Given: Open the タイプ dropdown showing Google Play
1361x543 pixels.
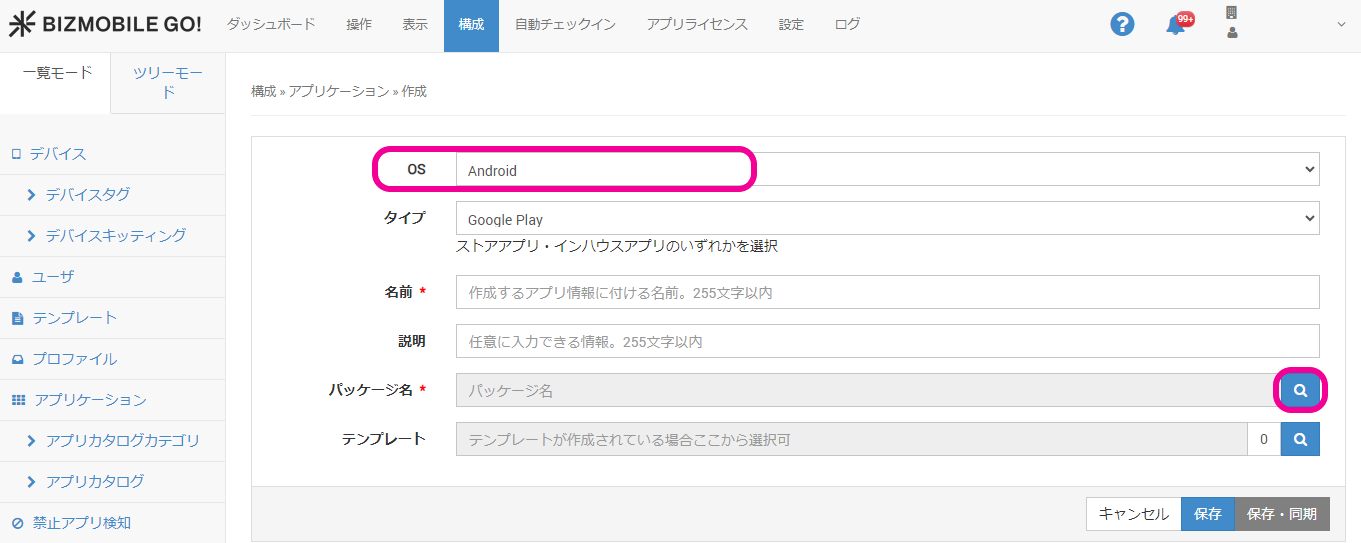Looking at the screenshot, I should click(886, 219).
